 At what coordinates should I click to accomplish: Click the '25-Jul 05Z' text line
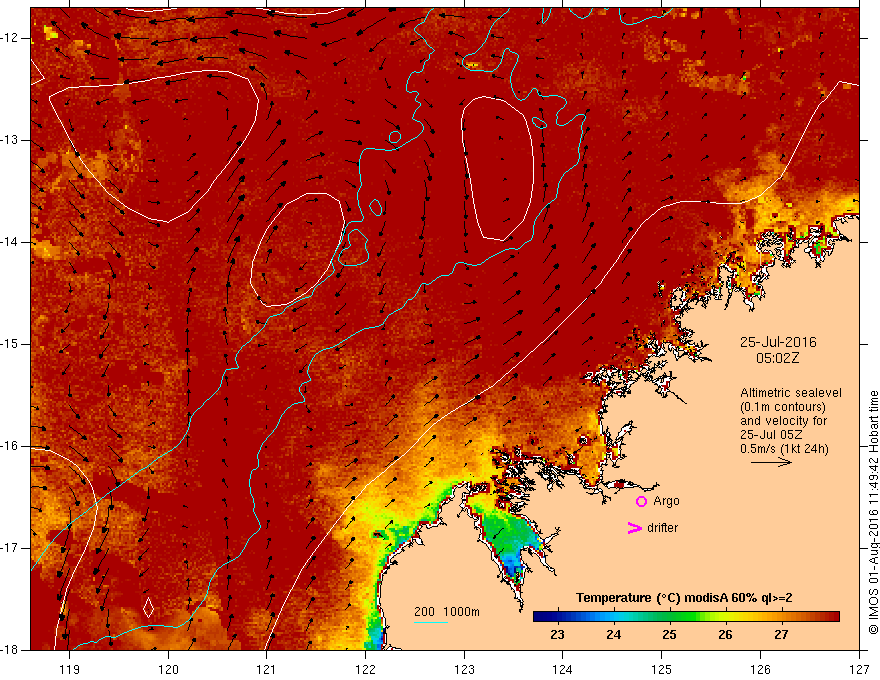point(771,435)
